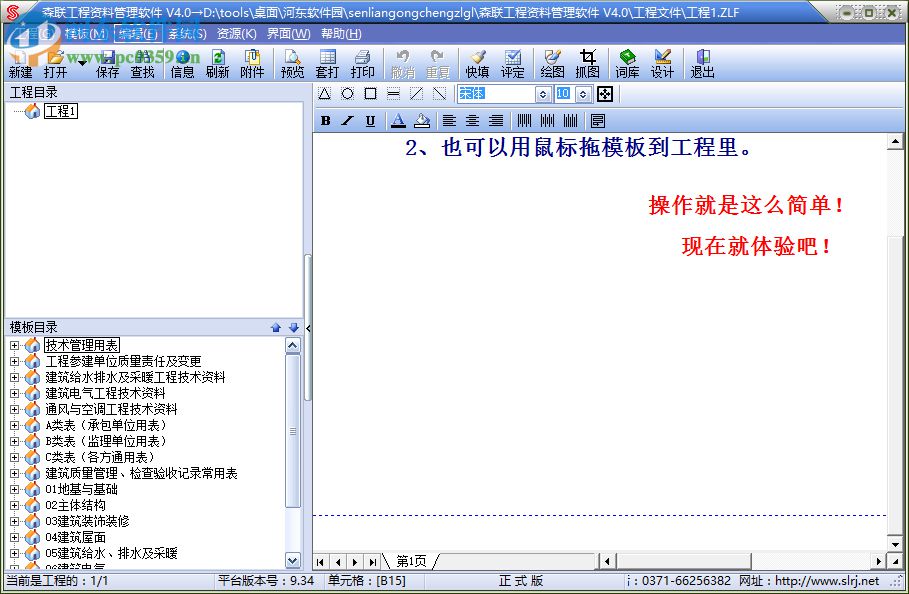Open the 绘图 drawing tool
Image resolution: width=909 pixels, height=594 pixels.
551,62
